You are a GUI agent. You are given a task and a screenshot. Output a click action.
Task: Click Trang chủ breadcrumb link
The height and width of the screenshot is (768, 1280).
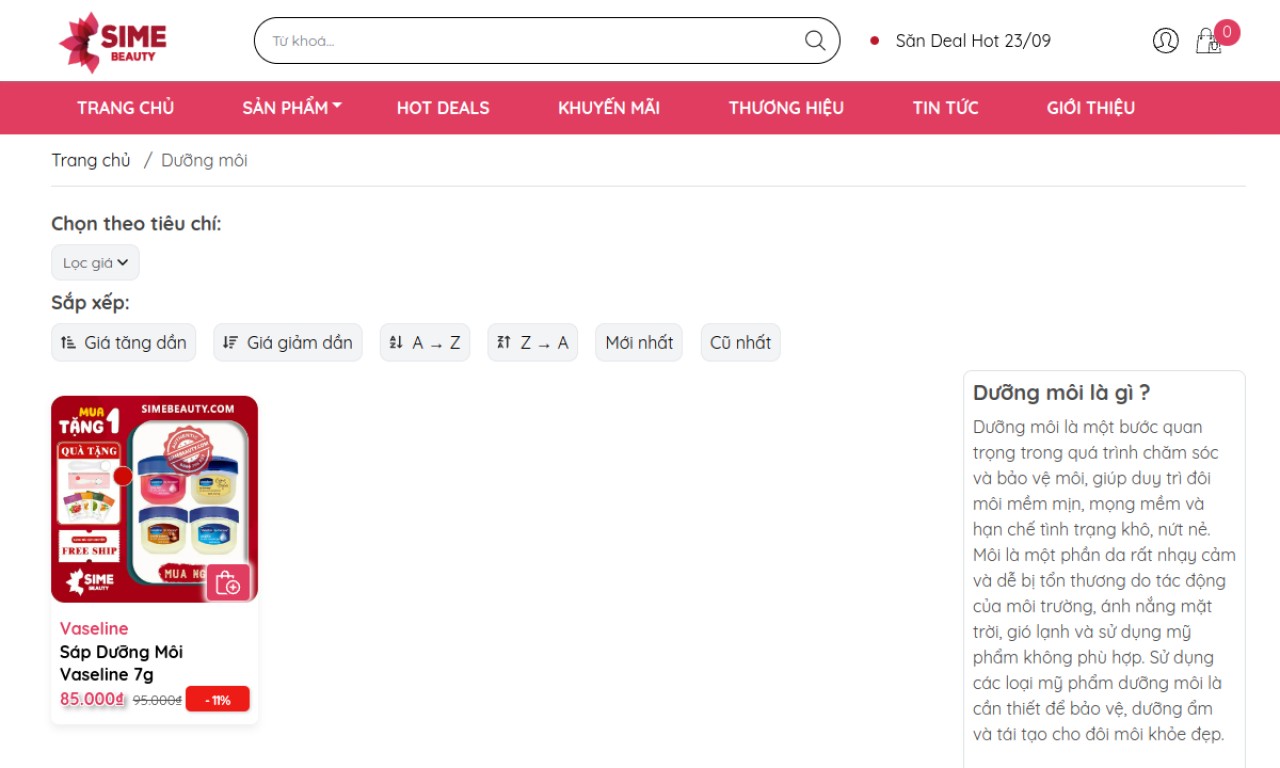point(91,160)
